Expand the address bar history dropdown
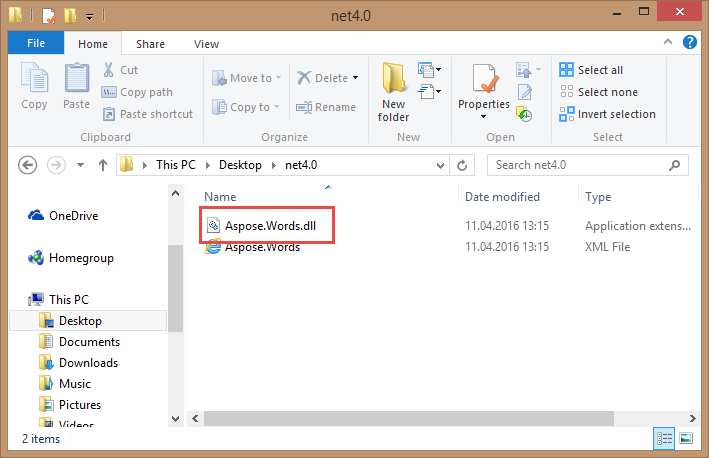The width and height of the screenshot is (709, 458). click(x=440, y=165)
